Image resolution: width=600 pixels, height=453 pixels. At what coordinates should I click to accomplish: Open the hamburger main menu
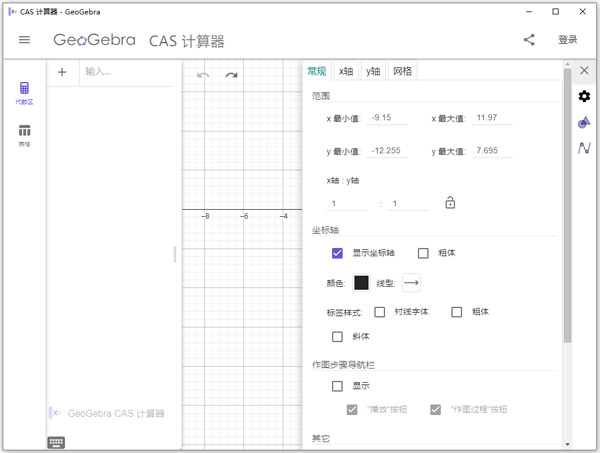tap(24, 40)
